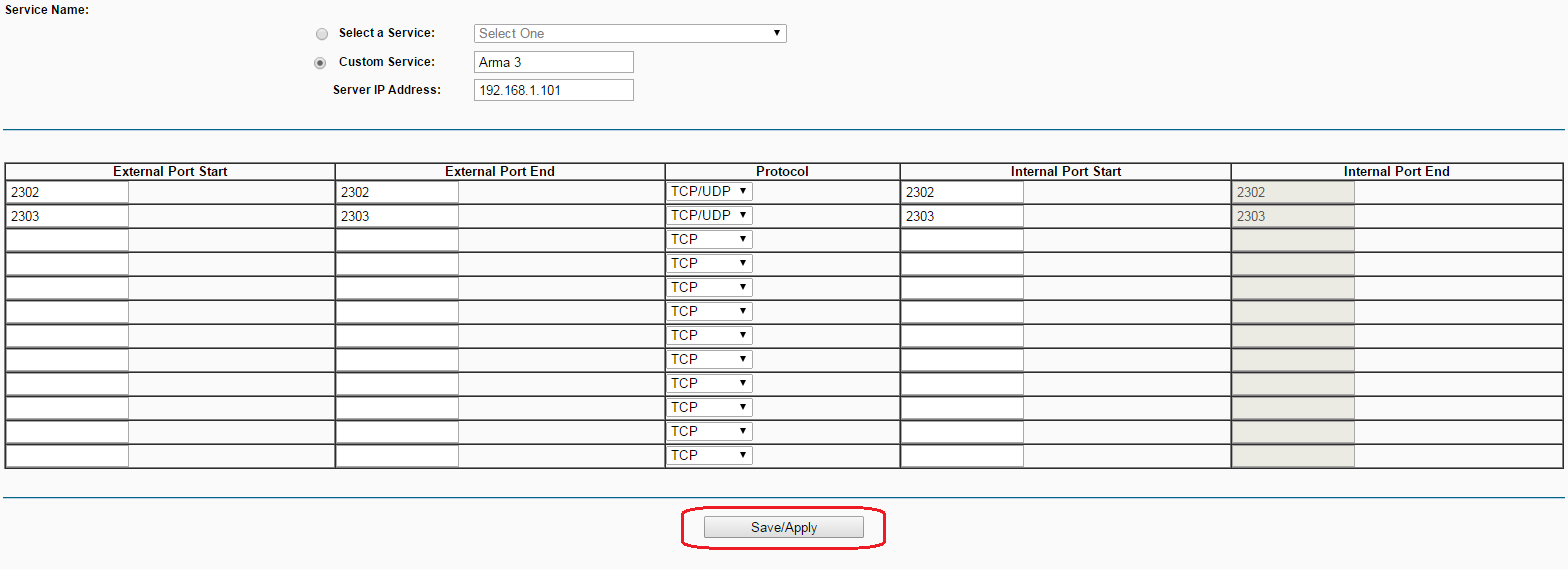
Task: Click the Custom Service field containing Arma 3
Action: pos(554,62)
